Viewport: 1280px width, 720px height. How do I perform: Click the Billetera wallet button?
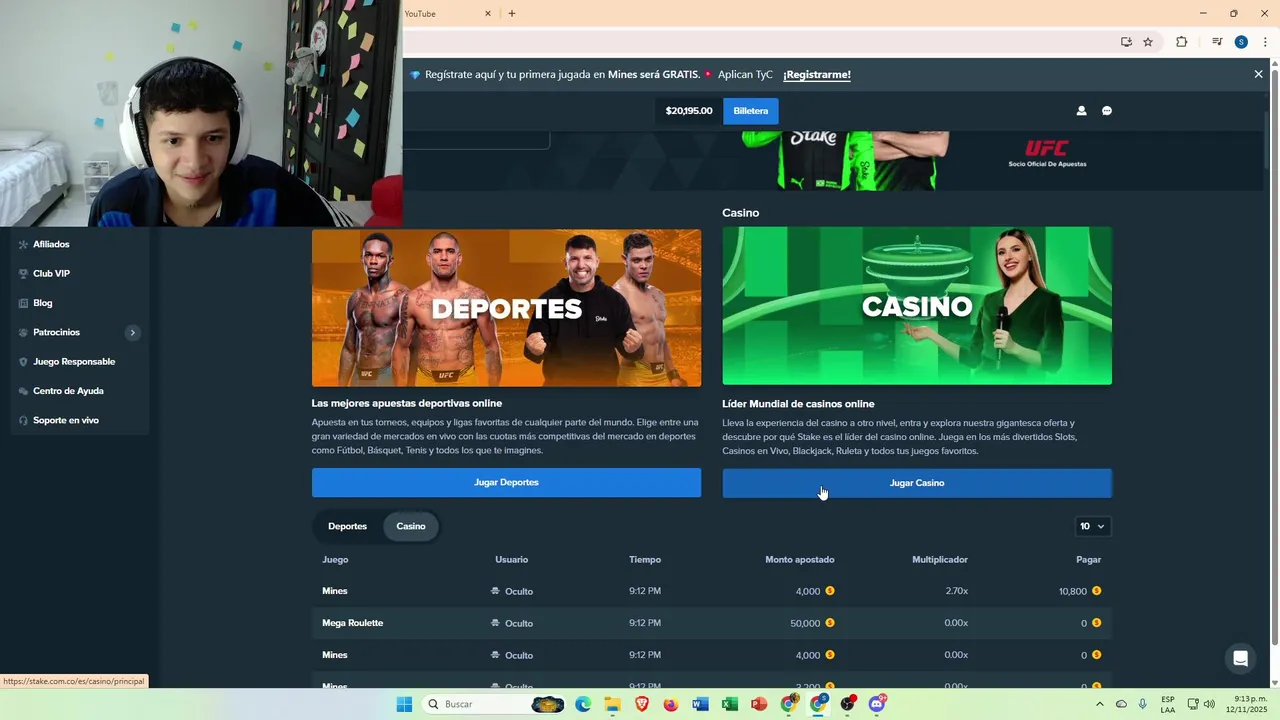751,111
